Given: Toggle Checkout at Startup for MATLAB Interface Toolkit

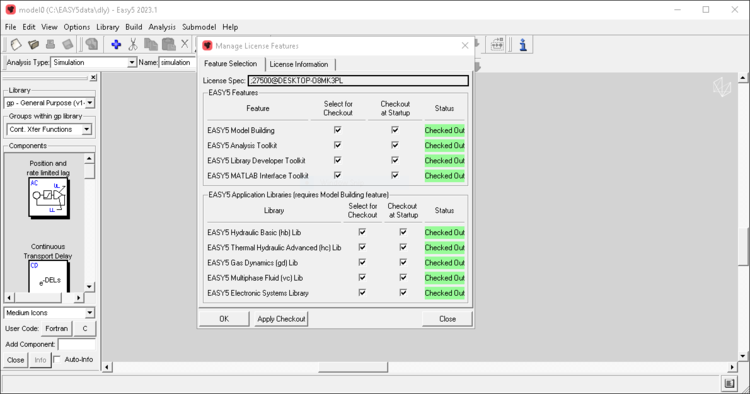Looking at the screenshot, I should coord(395,175).
